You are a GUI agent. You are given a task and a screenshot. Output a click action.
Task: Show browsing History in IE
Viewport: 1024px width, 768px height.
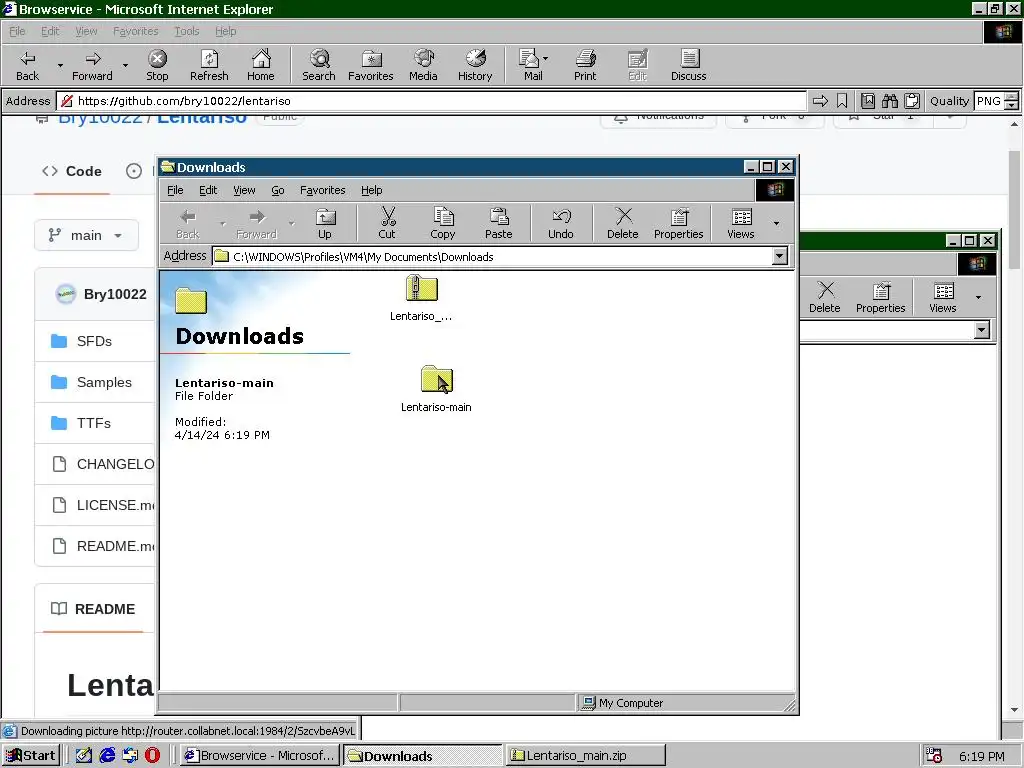[x=475, y=65]
